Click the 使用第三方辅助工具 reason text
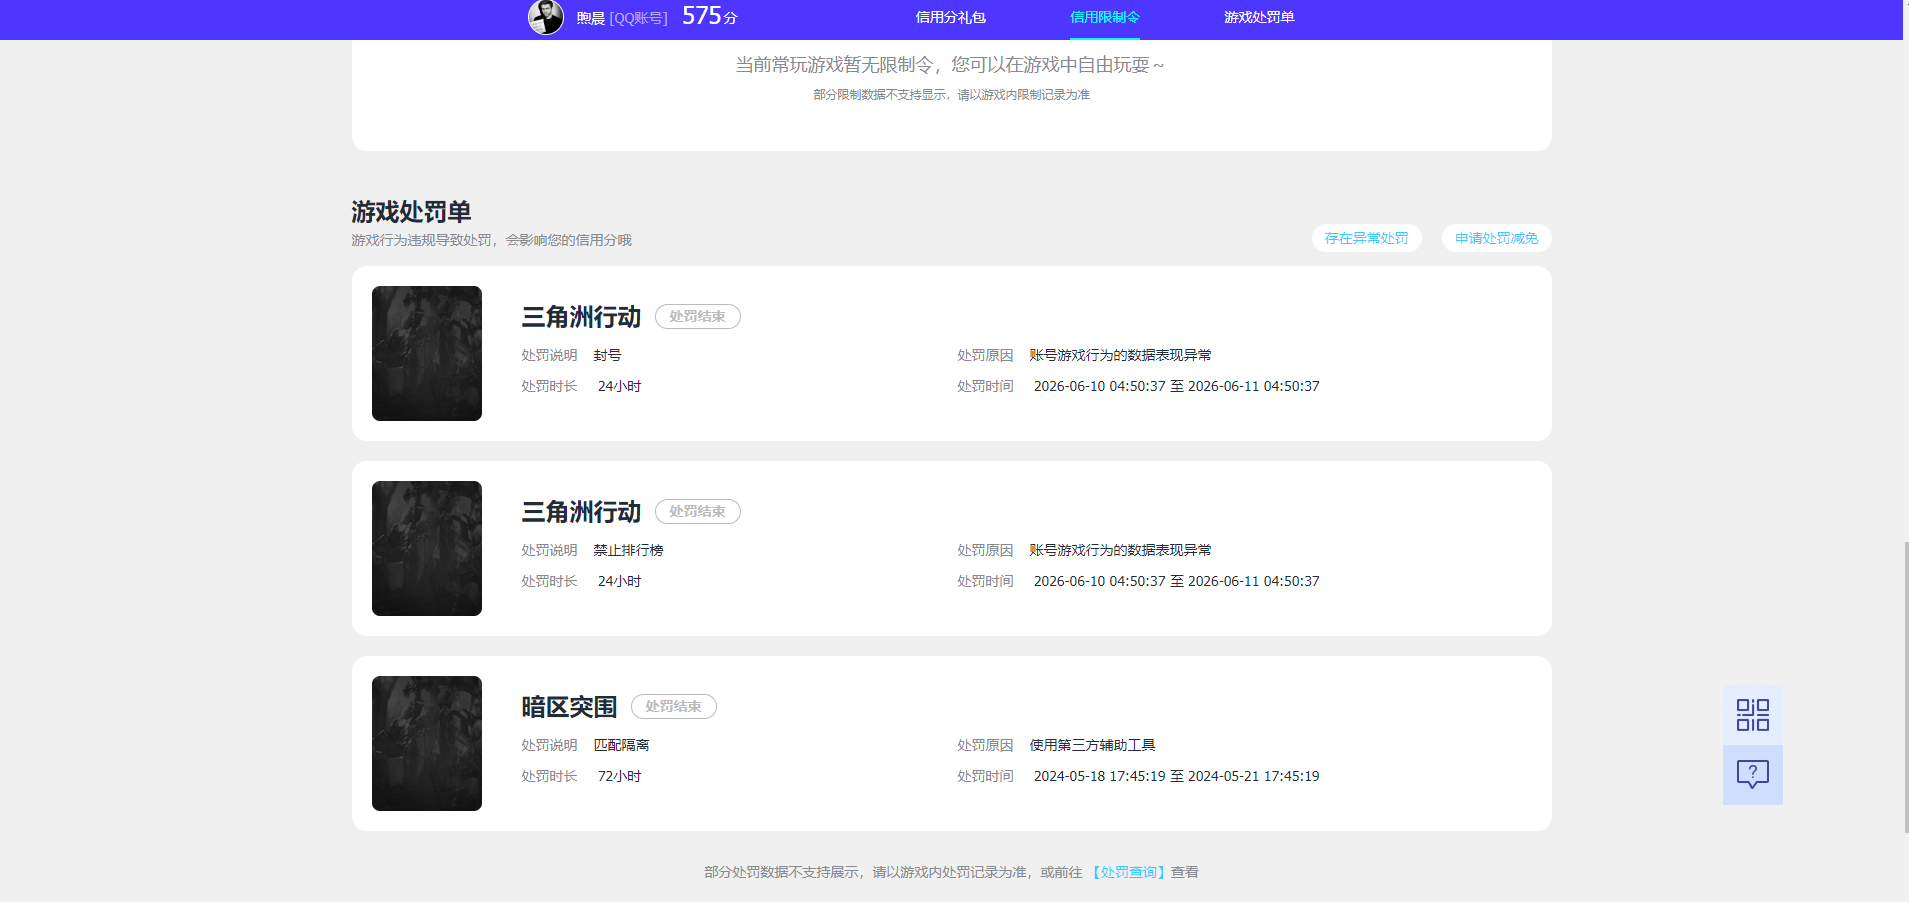The width and height of the screenshot is (1909, 902). click(1092, 745)
